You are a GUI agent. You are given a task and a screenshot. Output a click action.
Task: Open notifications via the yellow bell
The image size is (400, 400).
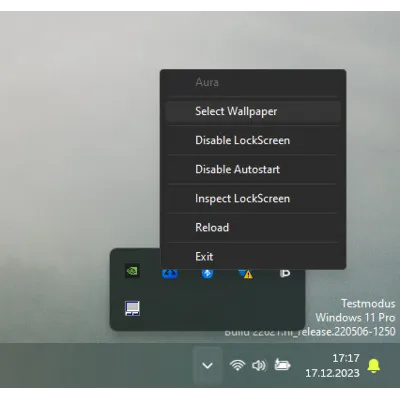pyautogui.click(x=374, y=366)
